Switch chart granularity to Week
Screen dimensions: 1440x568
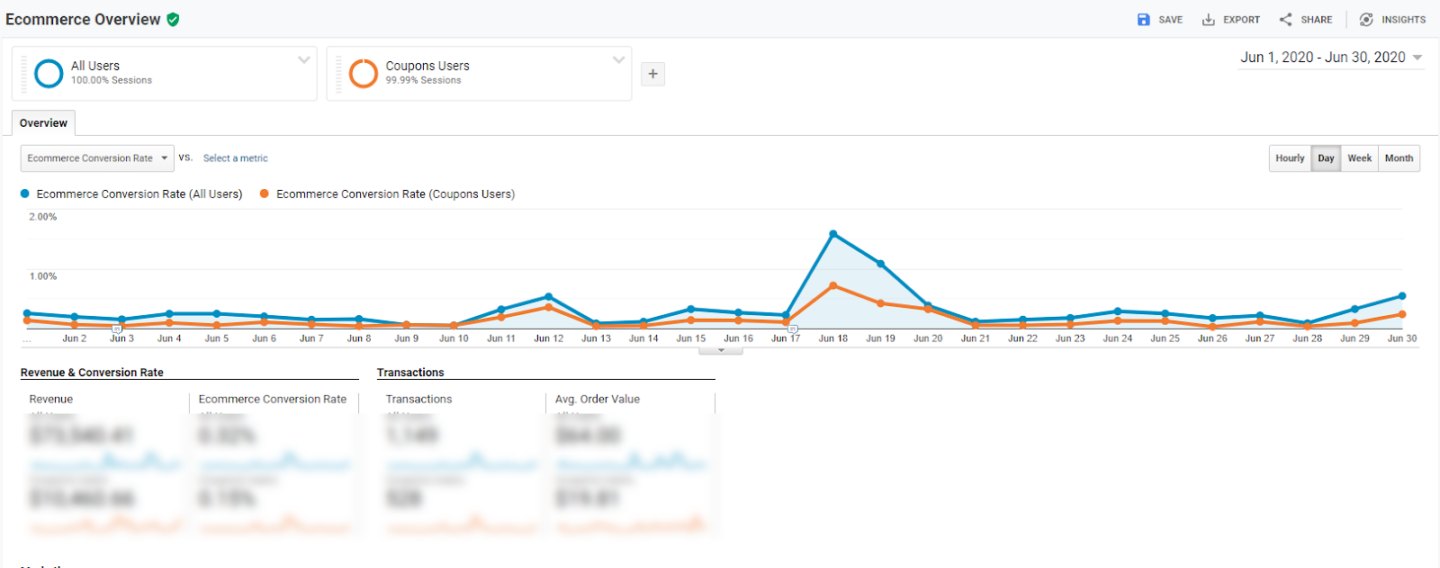(x=1359, y=158)
